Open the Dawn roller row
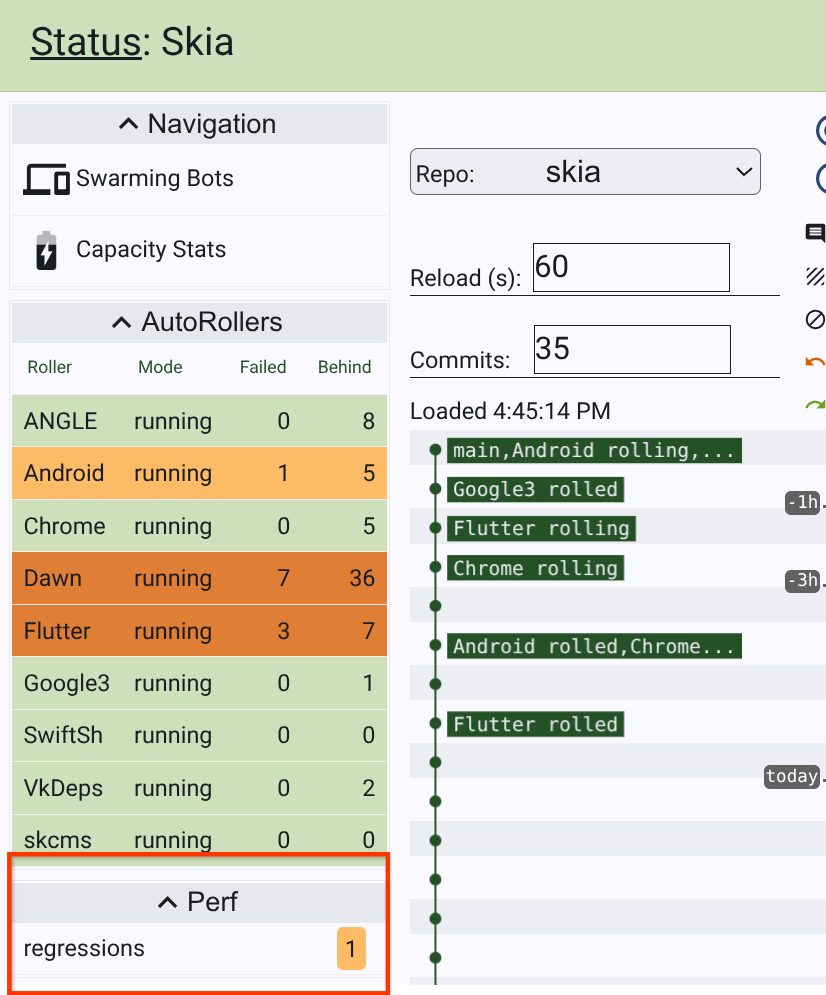 [x=199, y=578]
